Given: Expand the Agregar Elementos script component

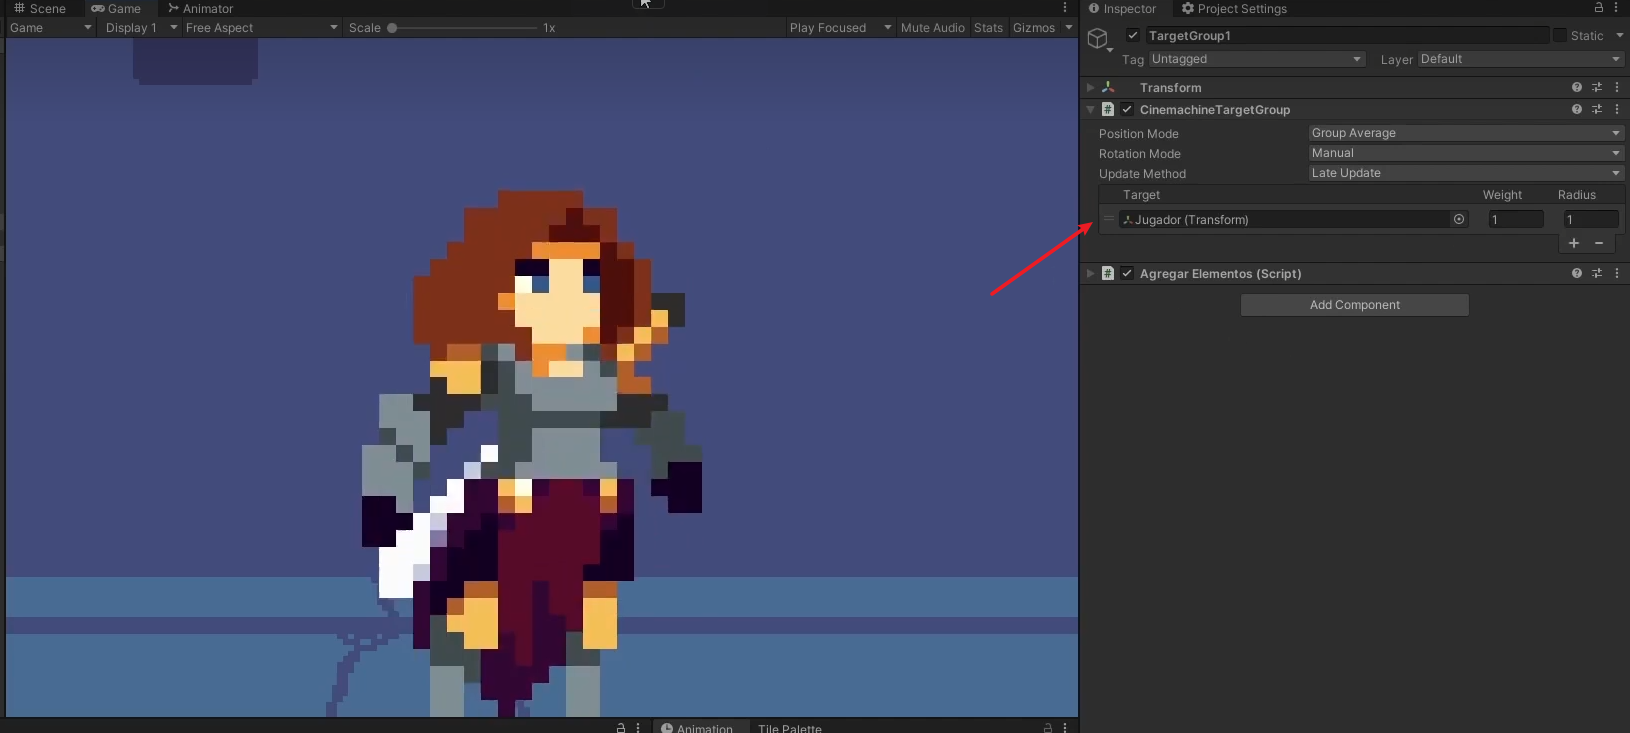Looking at the screenshot, I should (x=1090, y=273).
